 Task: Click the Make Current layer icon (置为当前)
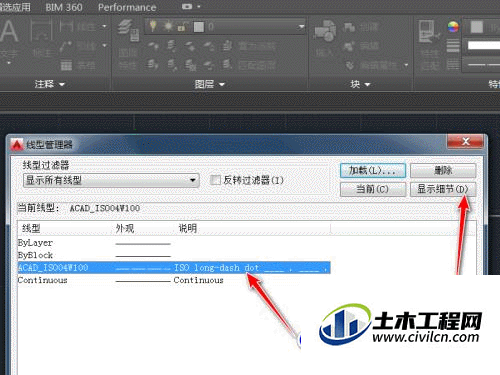point(227,46)
